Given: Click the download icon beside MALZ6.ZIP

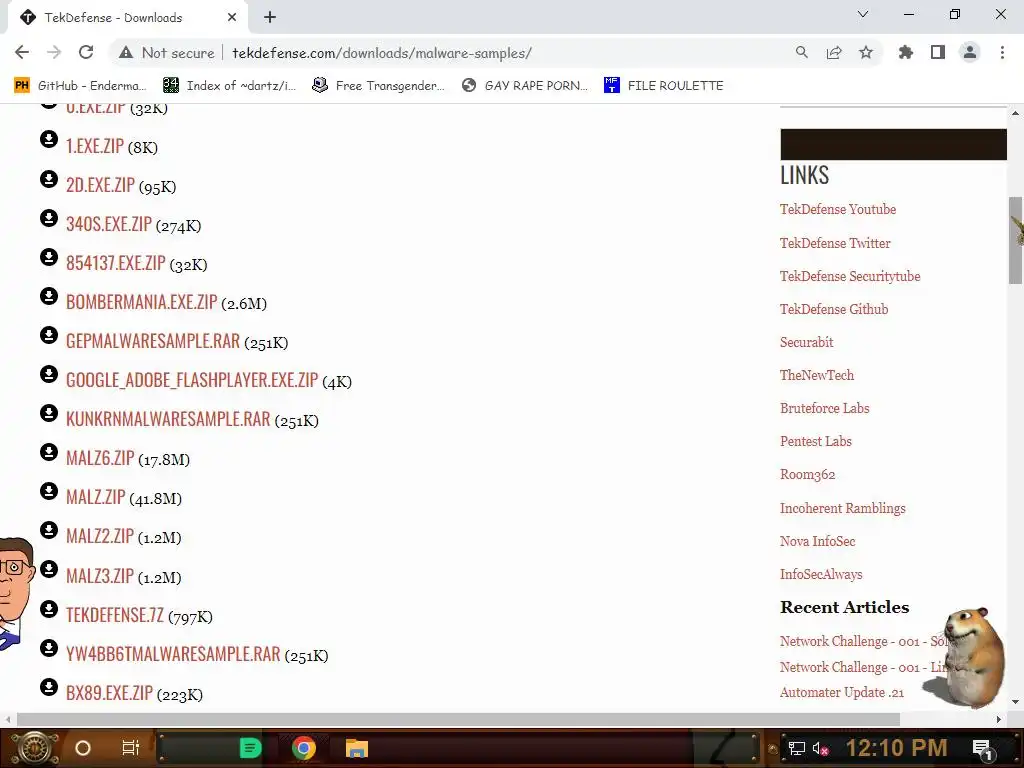Looking at the screenshot, I should pos(49,452).
